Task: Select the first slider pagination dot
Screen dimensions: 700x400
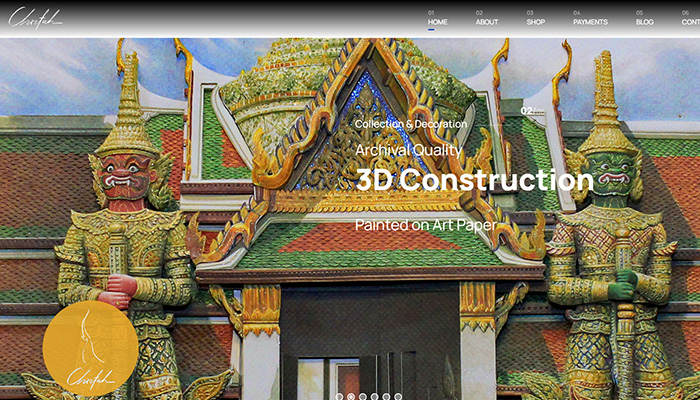Action: coord(339,397)
